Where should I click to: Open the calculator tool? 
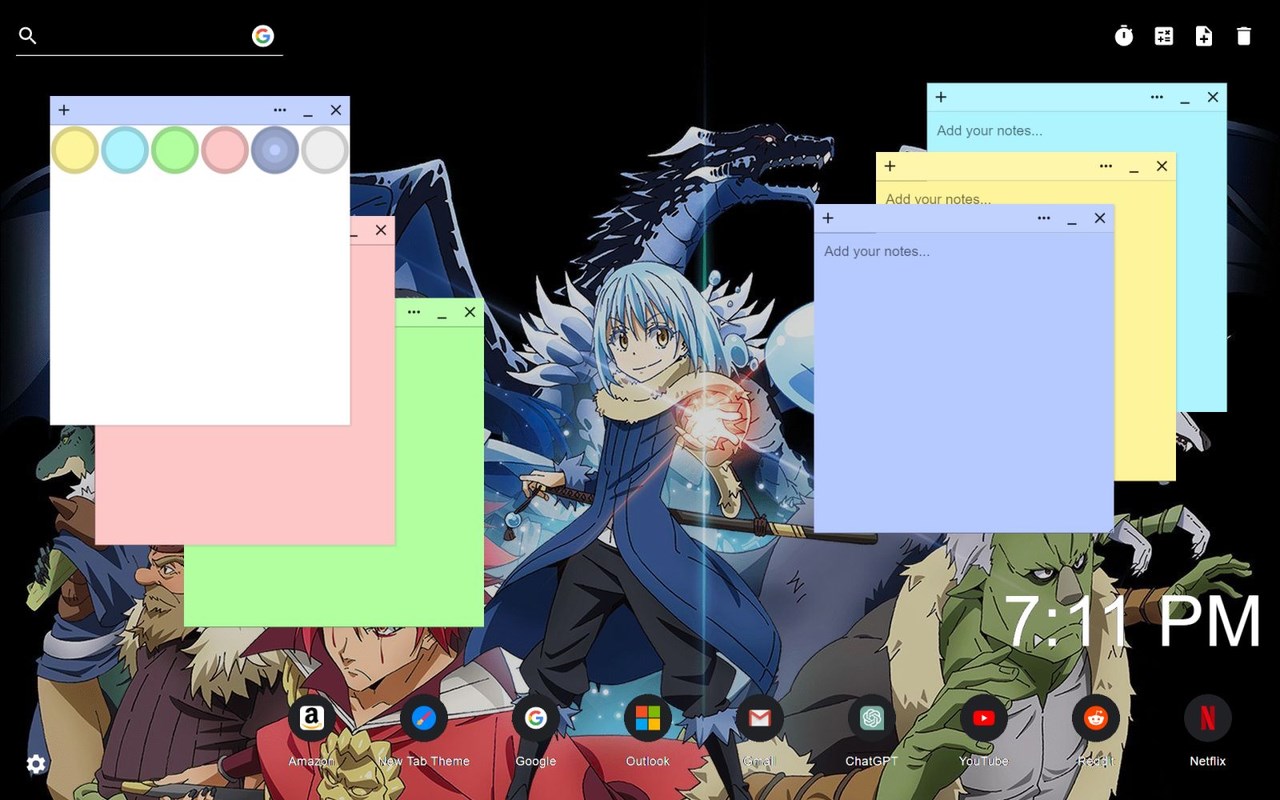[x=1164, y=36]
